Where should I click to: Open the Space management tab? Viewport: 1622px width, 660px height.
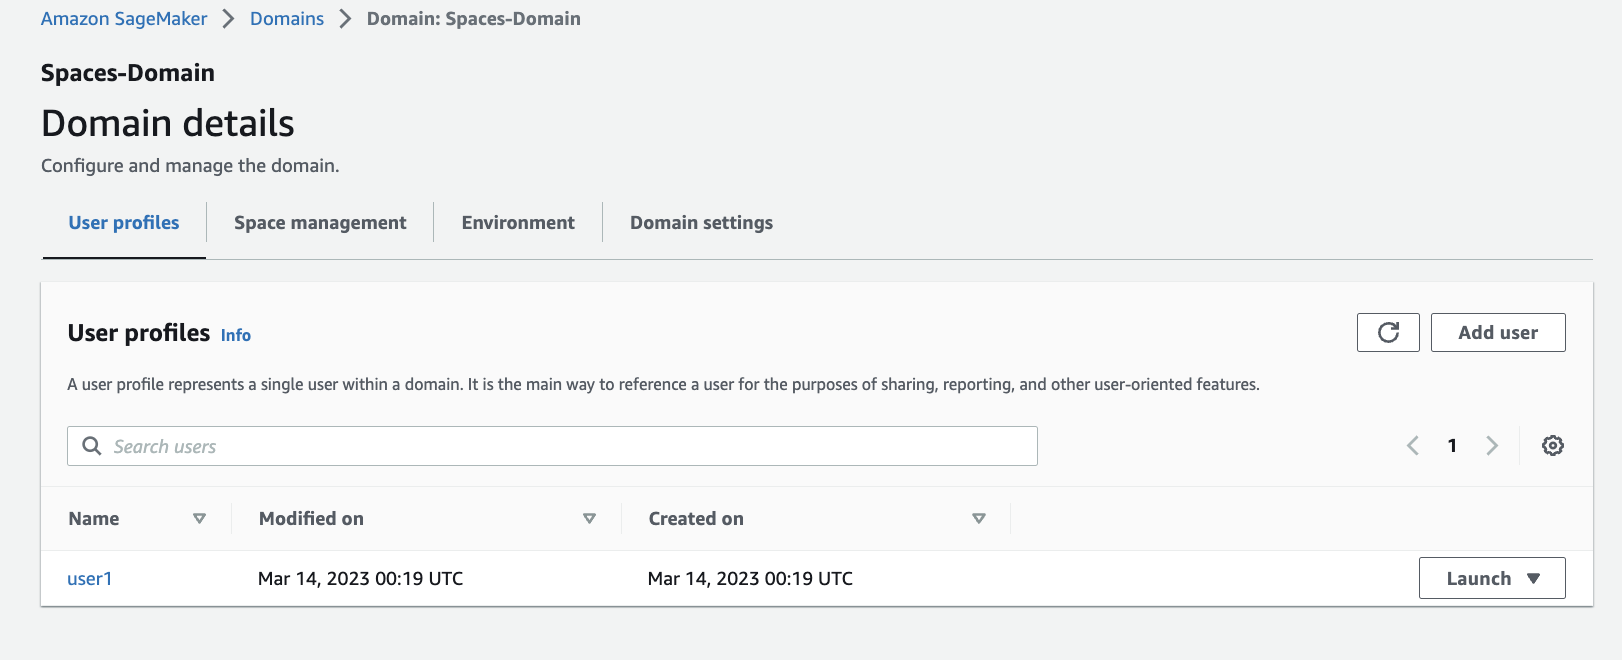320,223
